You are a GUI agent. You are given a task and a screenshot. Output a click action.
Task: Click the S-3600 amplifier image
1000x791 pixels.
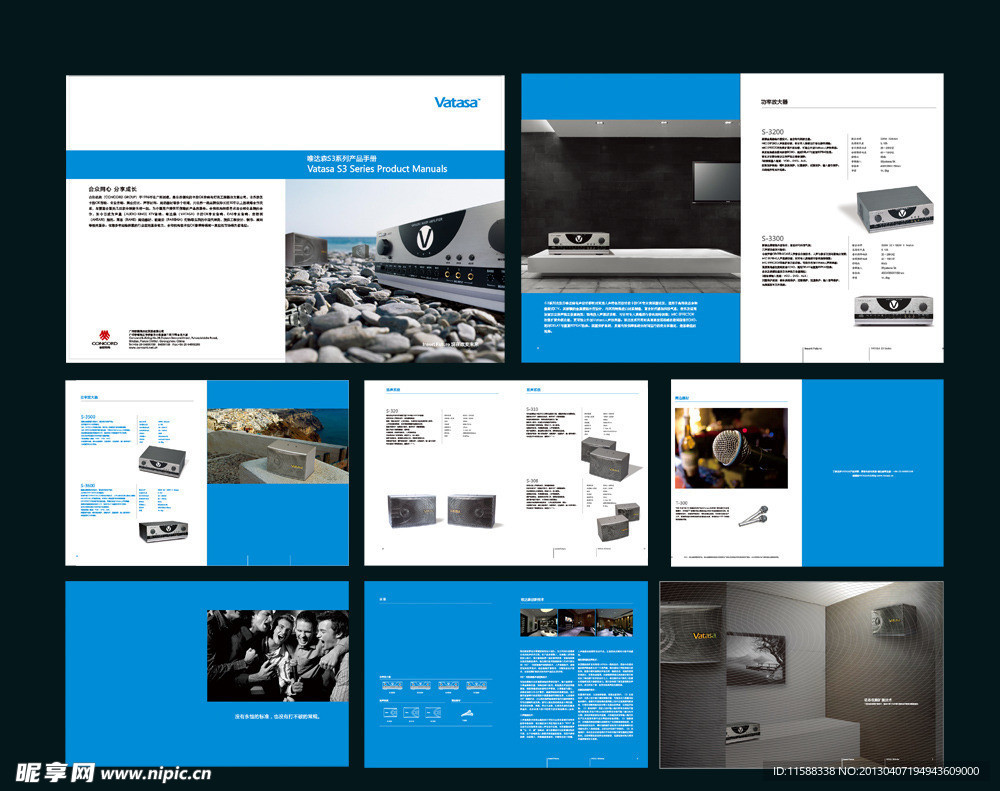[164, 531]
